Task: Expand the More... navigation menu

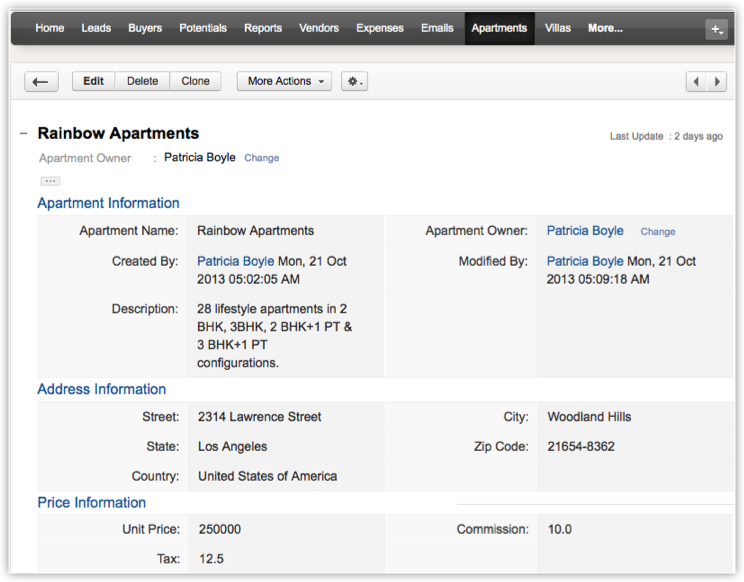Action: (605, 28)
